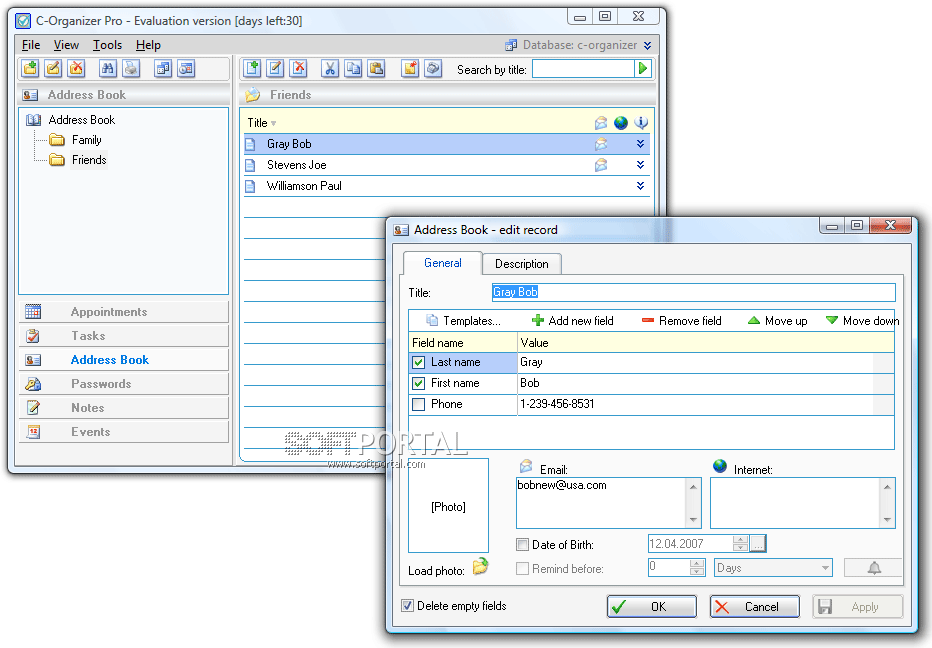Toggle the First name field checkbox
This screenshot has width=932, height=648.
[418, 383]
